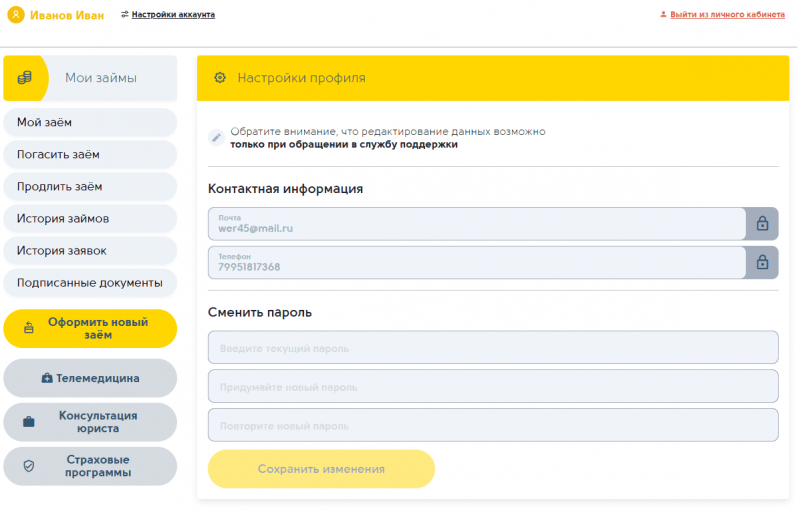Click the lock icon on the Почта field
The height and width of the screenshot is (511, 800).
point(762,223)
